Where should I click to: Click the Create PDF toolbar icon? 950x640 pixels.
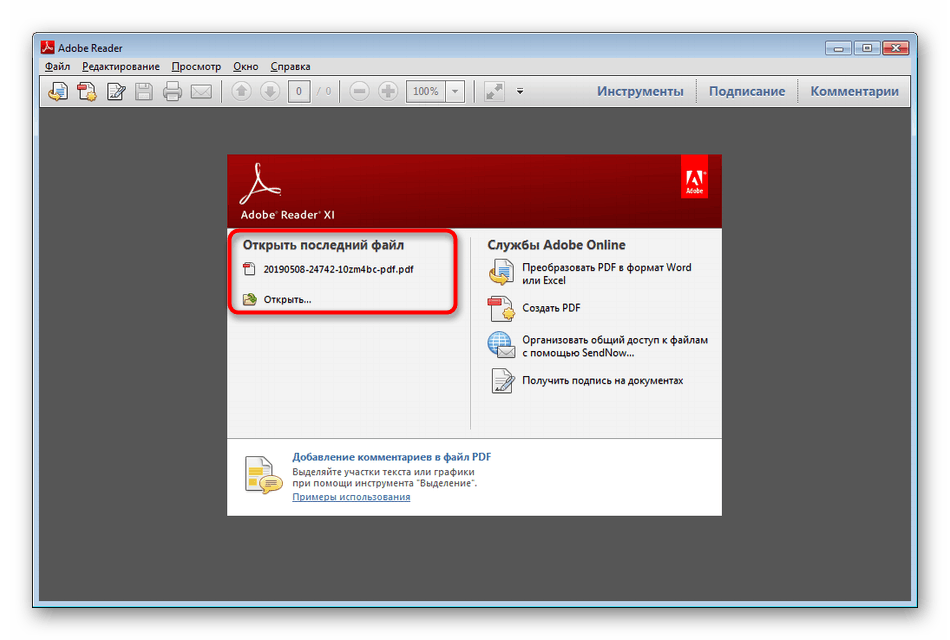point(87,91)
